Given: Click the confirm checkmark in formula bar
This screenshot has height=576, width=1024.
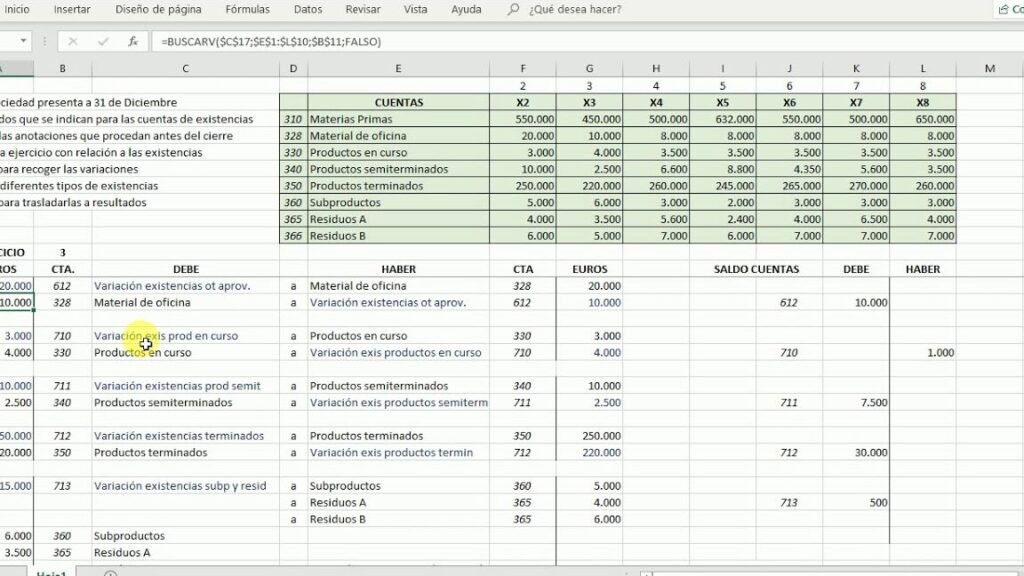Looking at the screenshot, I should [x=103, y=41].
